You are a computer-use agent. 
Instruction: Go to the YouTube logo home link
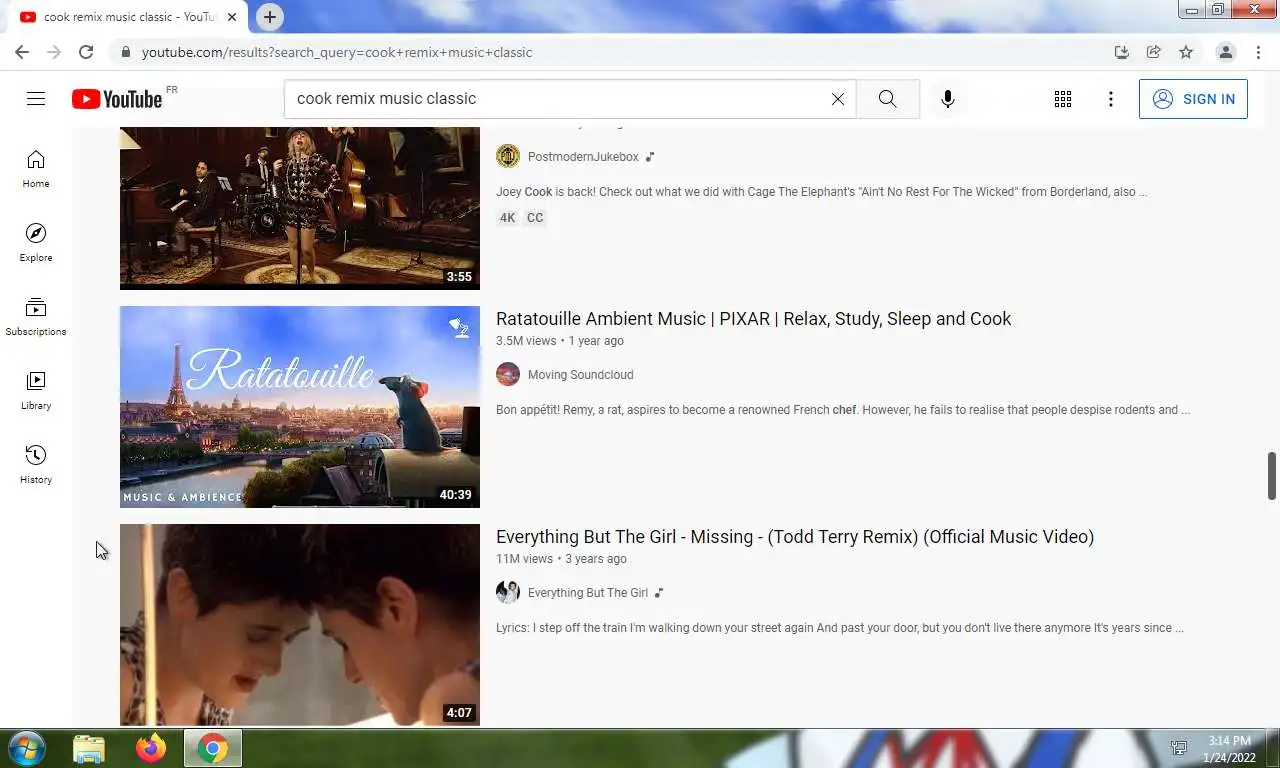pyautogui.click(x=117, y=98)
